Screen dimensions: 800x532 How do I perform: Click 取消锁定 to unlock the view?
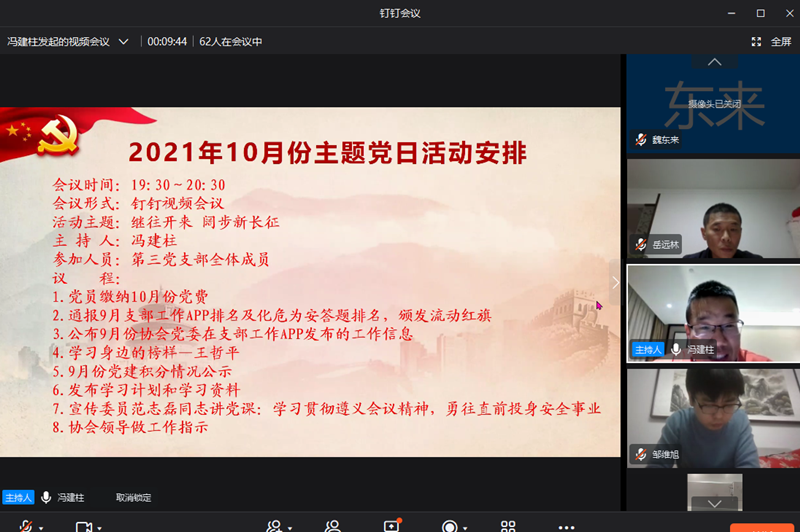pos(133,497)
